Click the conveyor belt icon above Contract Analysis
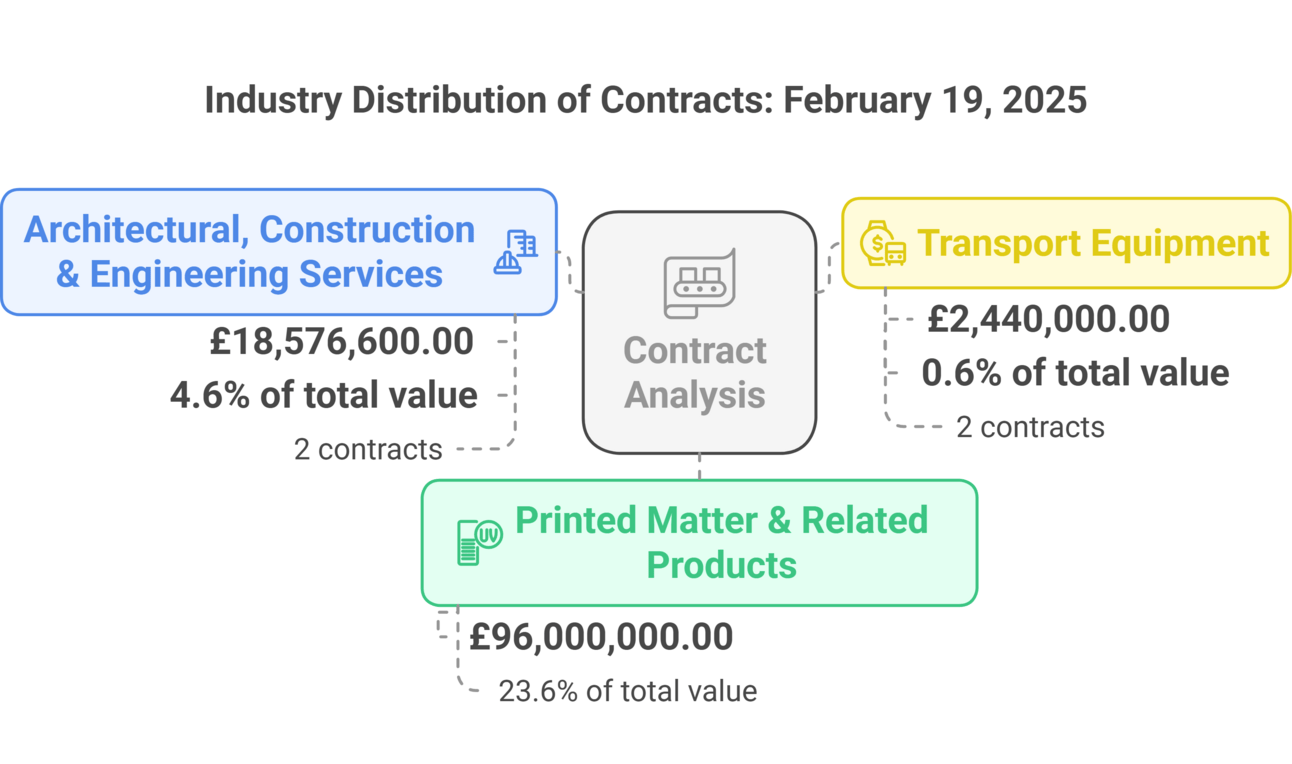The height and width of the screenshot is (764, 1292). coord(699,283)
